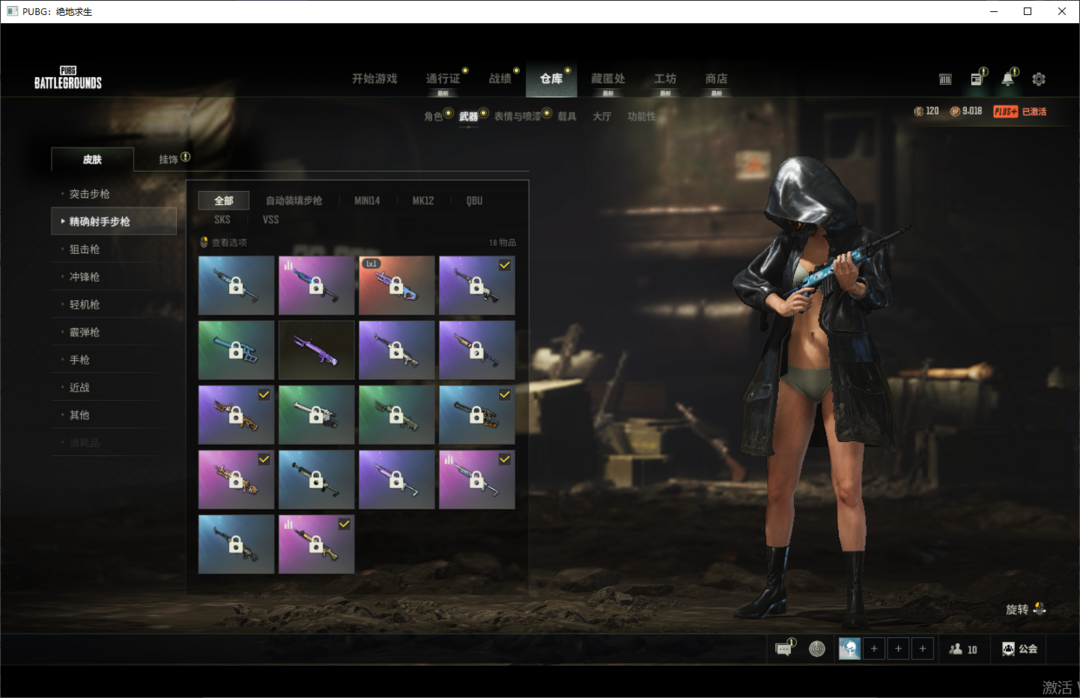Screen dimensions: 1080x698
Task: Expand the 手枪 category
Action: tap(114, 359)
